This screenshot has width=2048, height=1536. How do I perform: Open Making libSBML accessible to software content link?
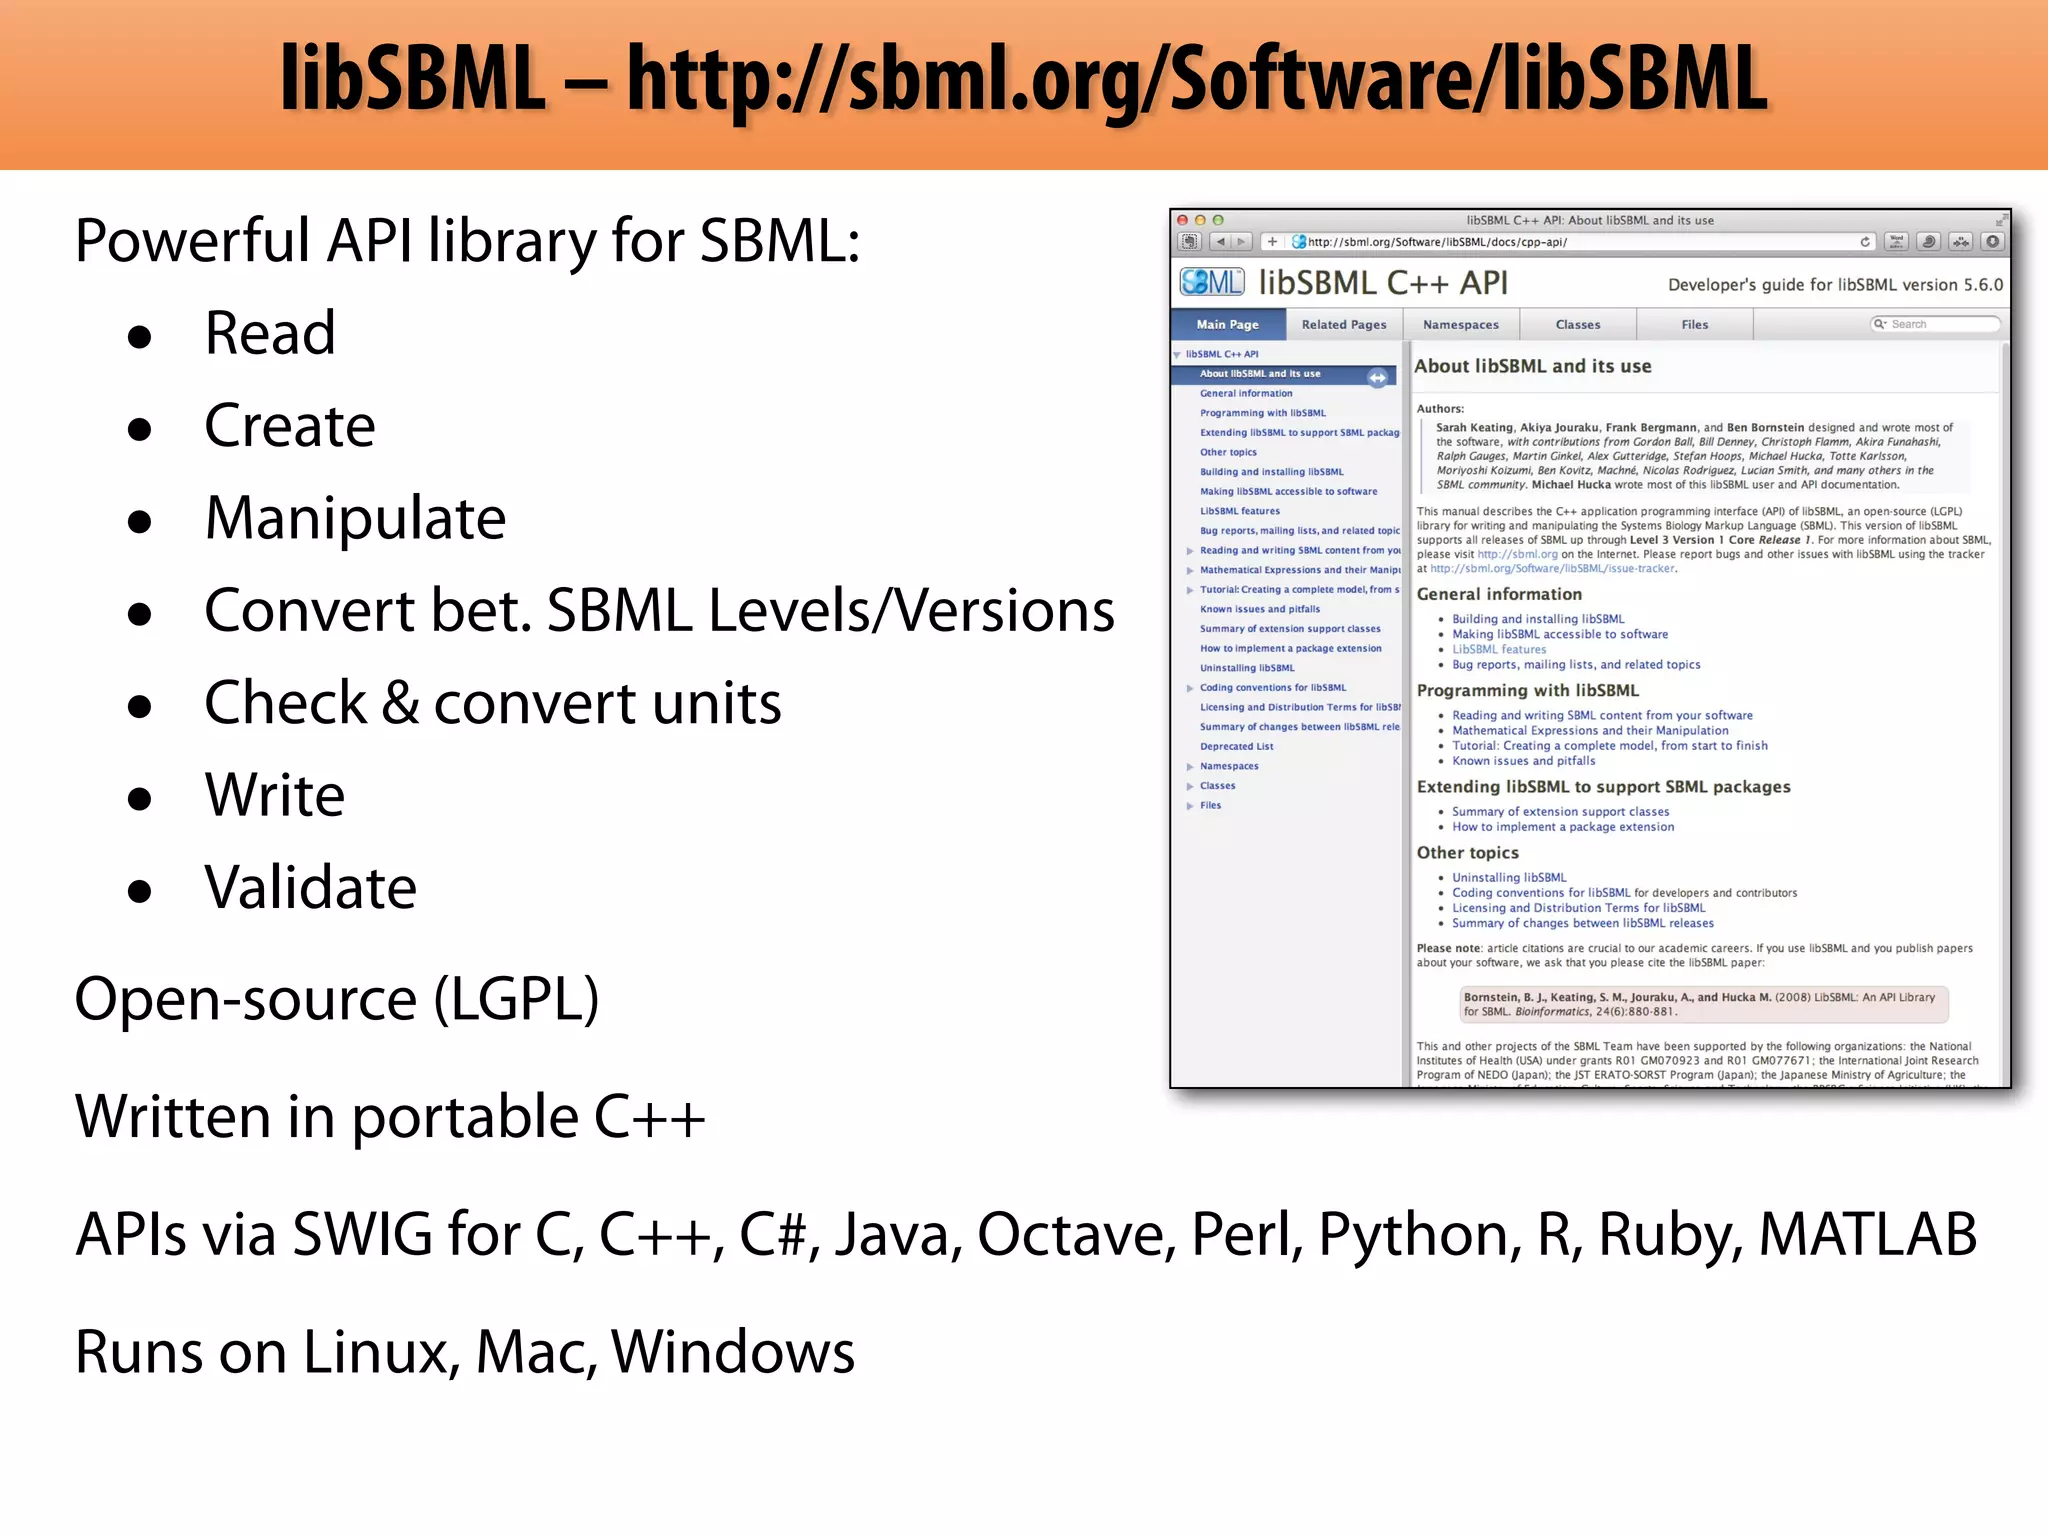(1560, 635)
